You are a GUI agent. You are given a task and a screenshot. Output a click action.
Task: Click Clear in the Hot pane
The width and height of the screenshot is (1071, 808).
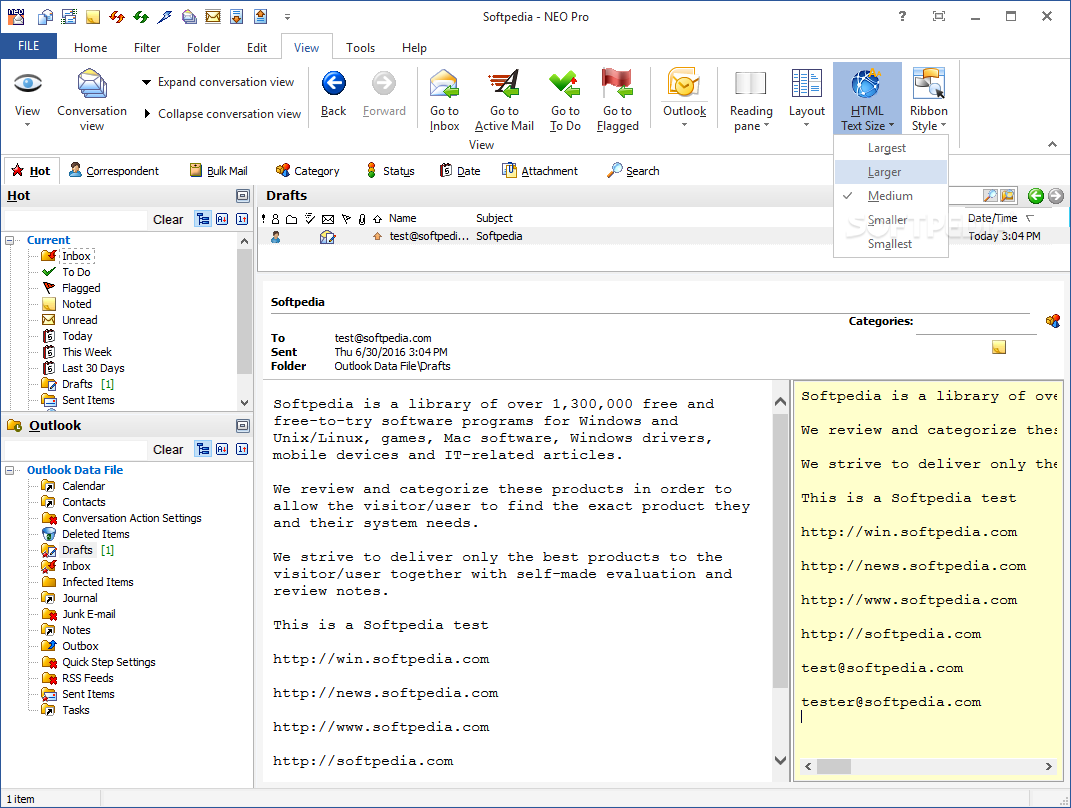(x=168, y=219)
